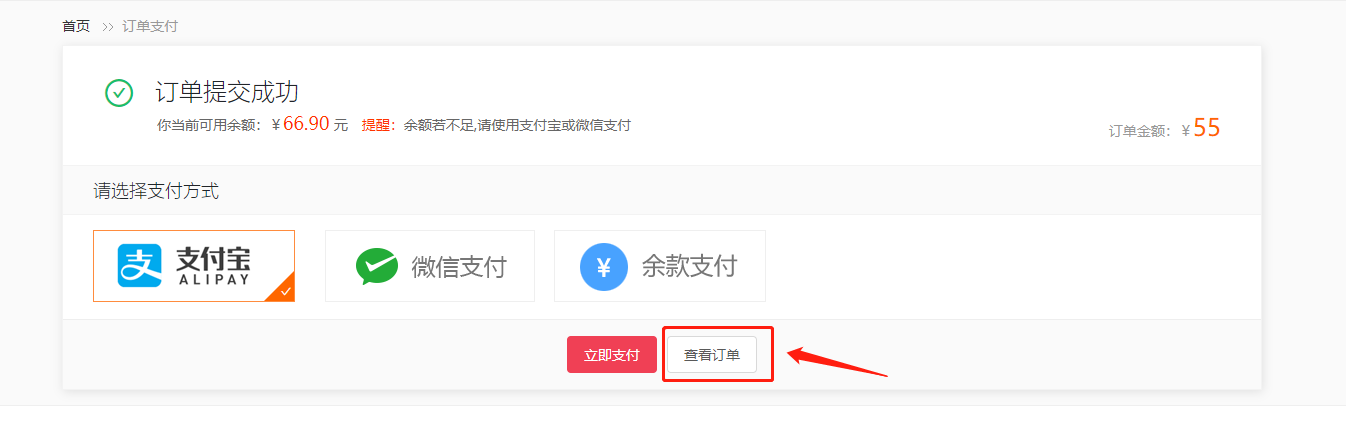
Task: Click the breadcrumb double-arrow separator
Action: (108, 26)
